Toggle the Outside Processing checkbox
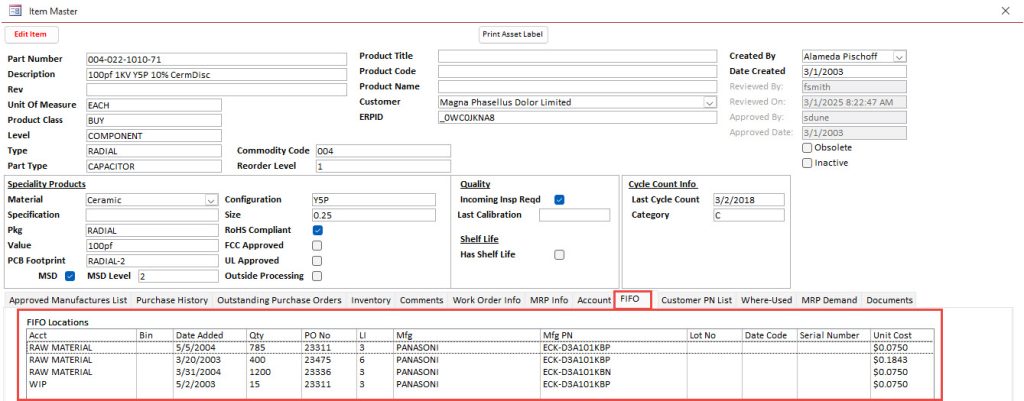1024x401 pixels. pos(317,276)
